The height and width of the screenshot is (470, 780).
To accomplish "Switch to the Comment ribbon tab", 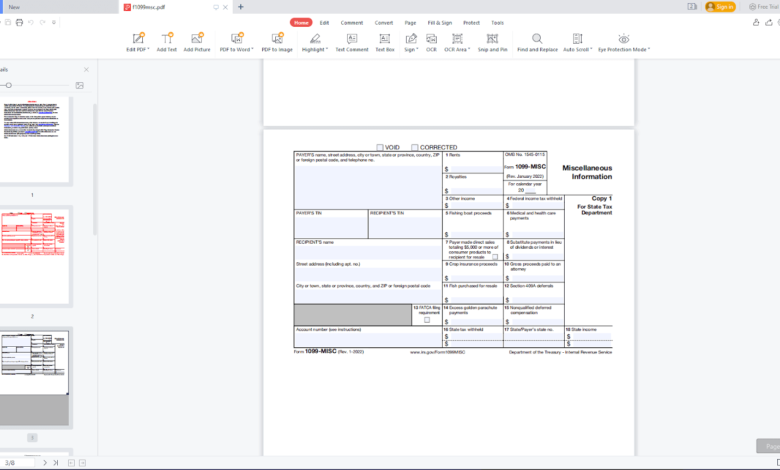I will point(352,22).
